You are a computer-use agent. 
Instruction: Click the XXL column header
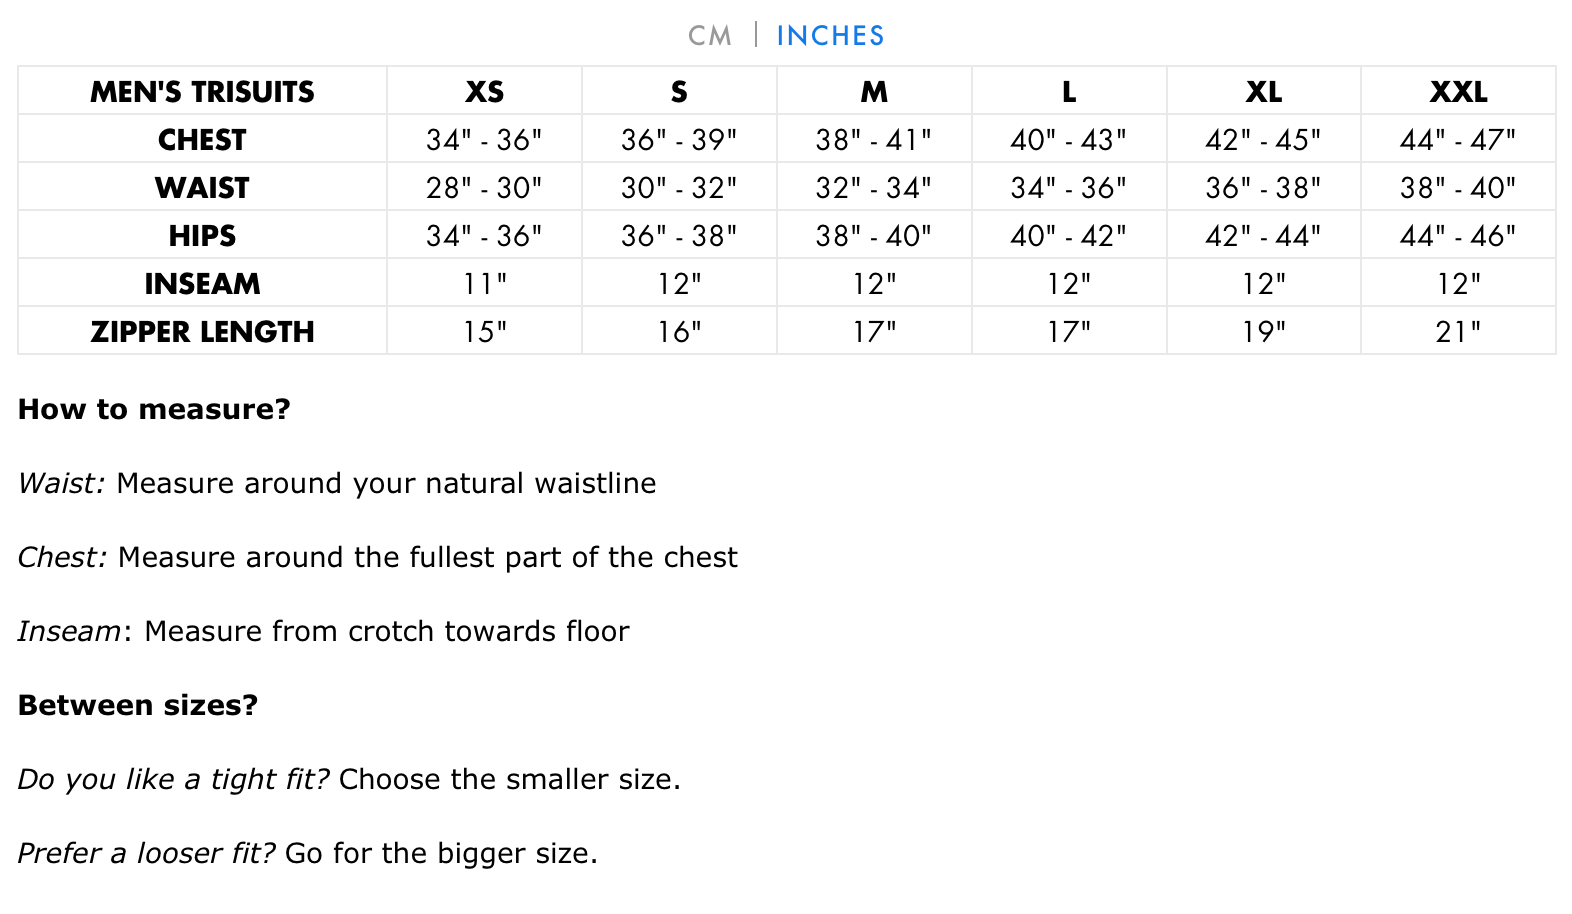(1458, 91)
